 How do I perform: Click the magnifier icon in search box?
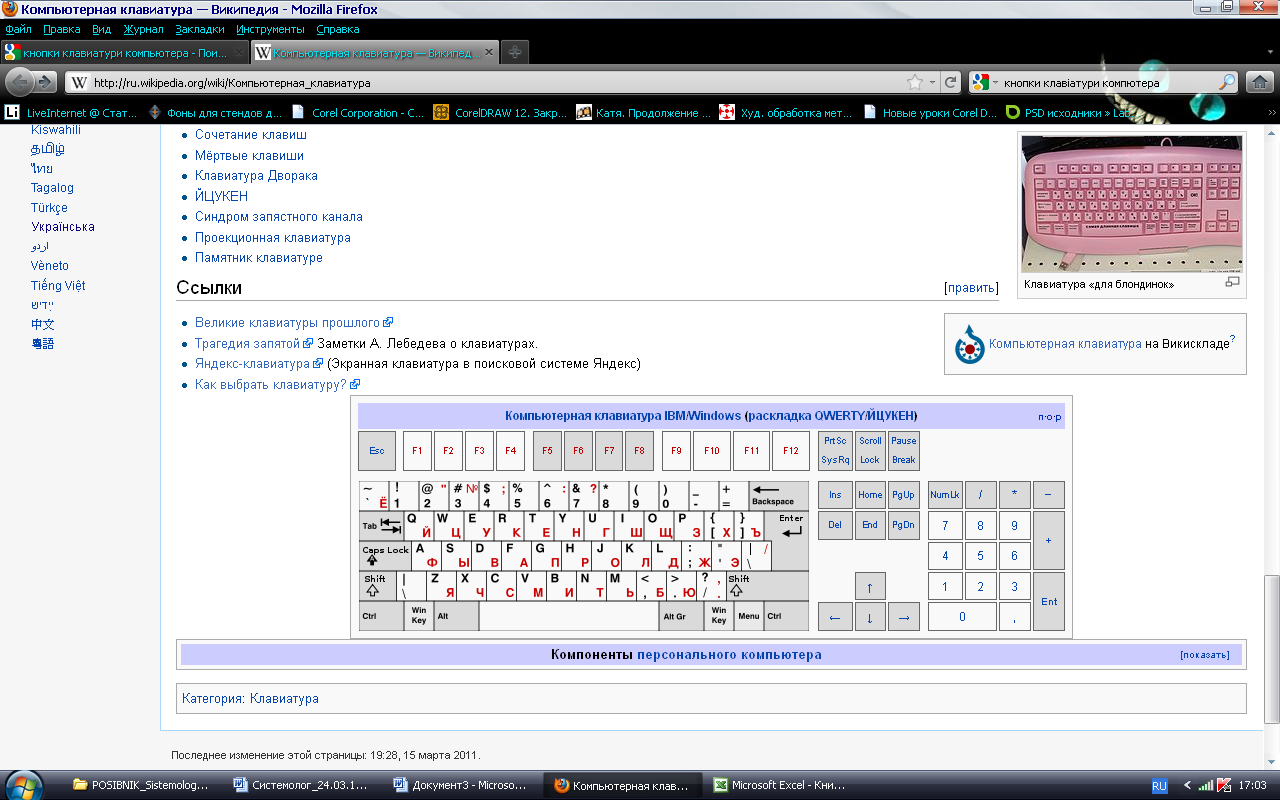[x=1226, y=83]
